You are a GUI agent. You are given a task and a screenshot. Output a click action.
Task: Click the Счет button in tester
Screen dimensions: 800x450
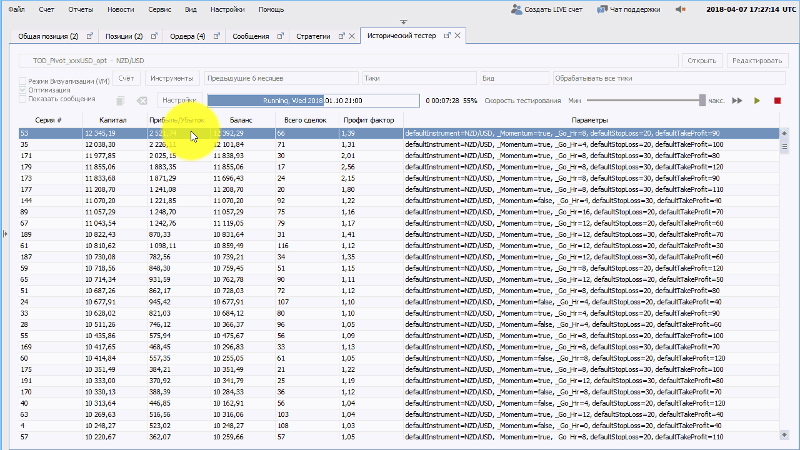126,79
